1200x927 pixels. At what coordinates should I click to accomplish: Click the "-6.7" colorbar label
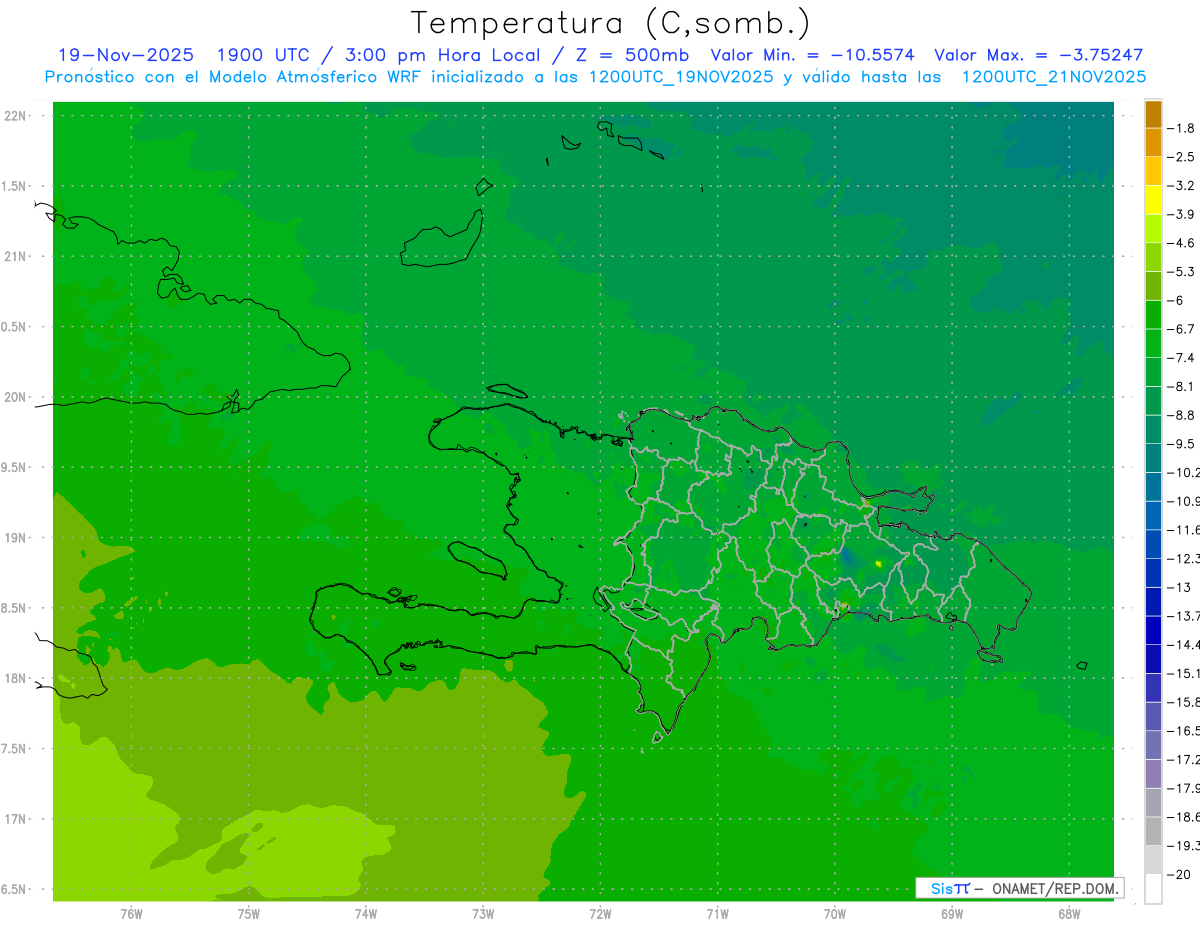point(1181,329)
